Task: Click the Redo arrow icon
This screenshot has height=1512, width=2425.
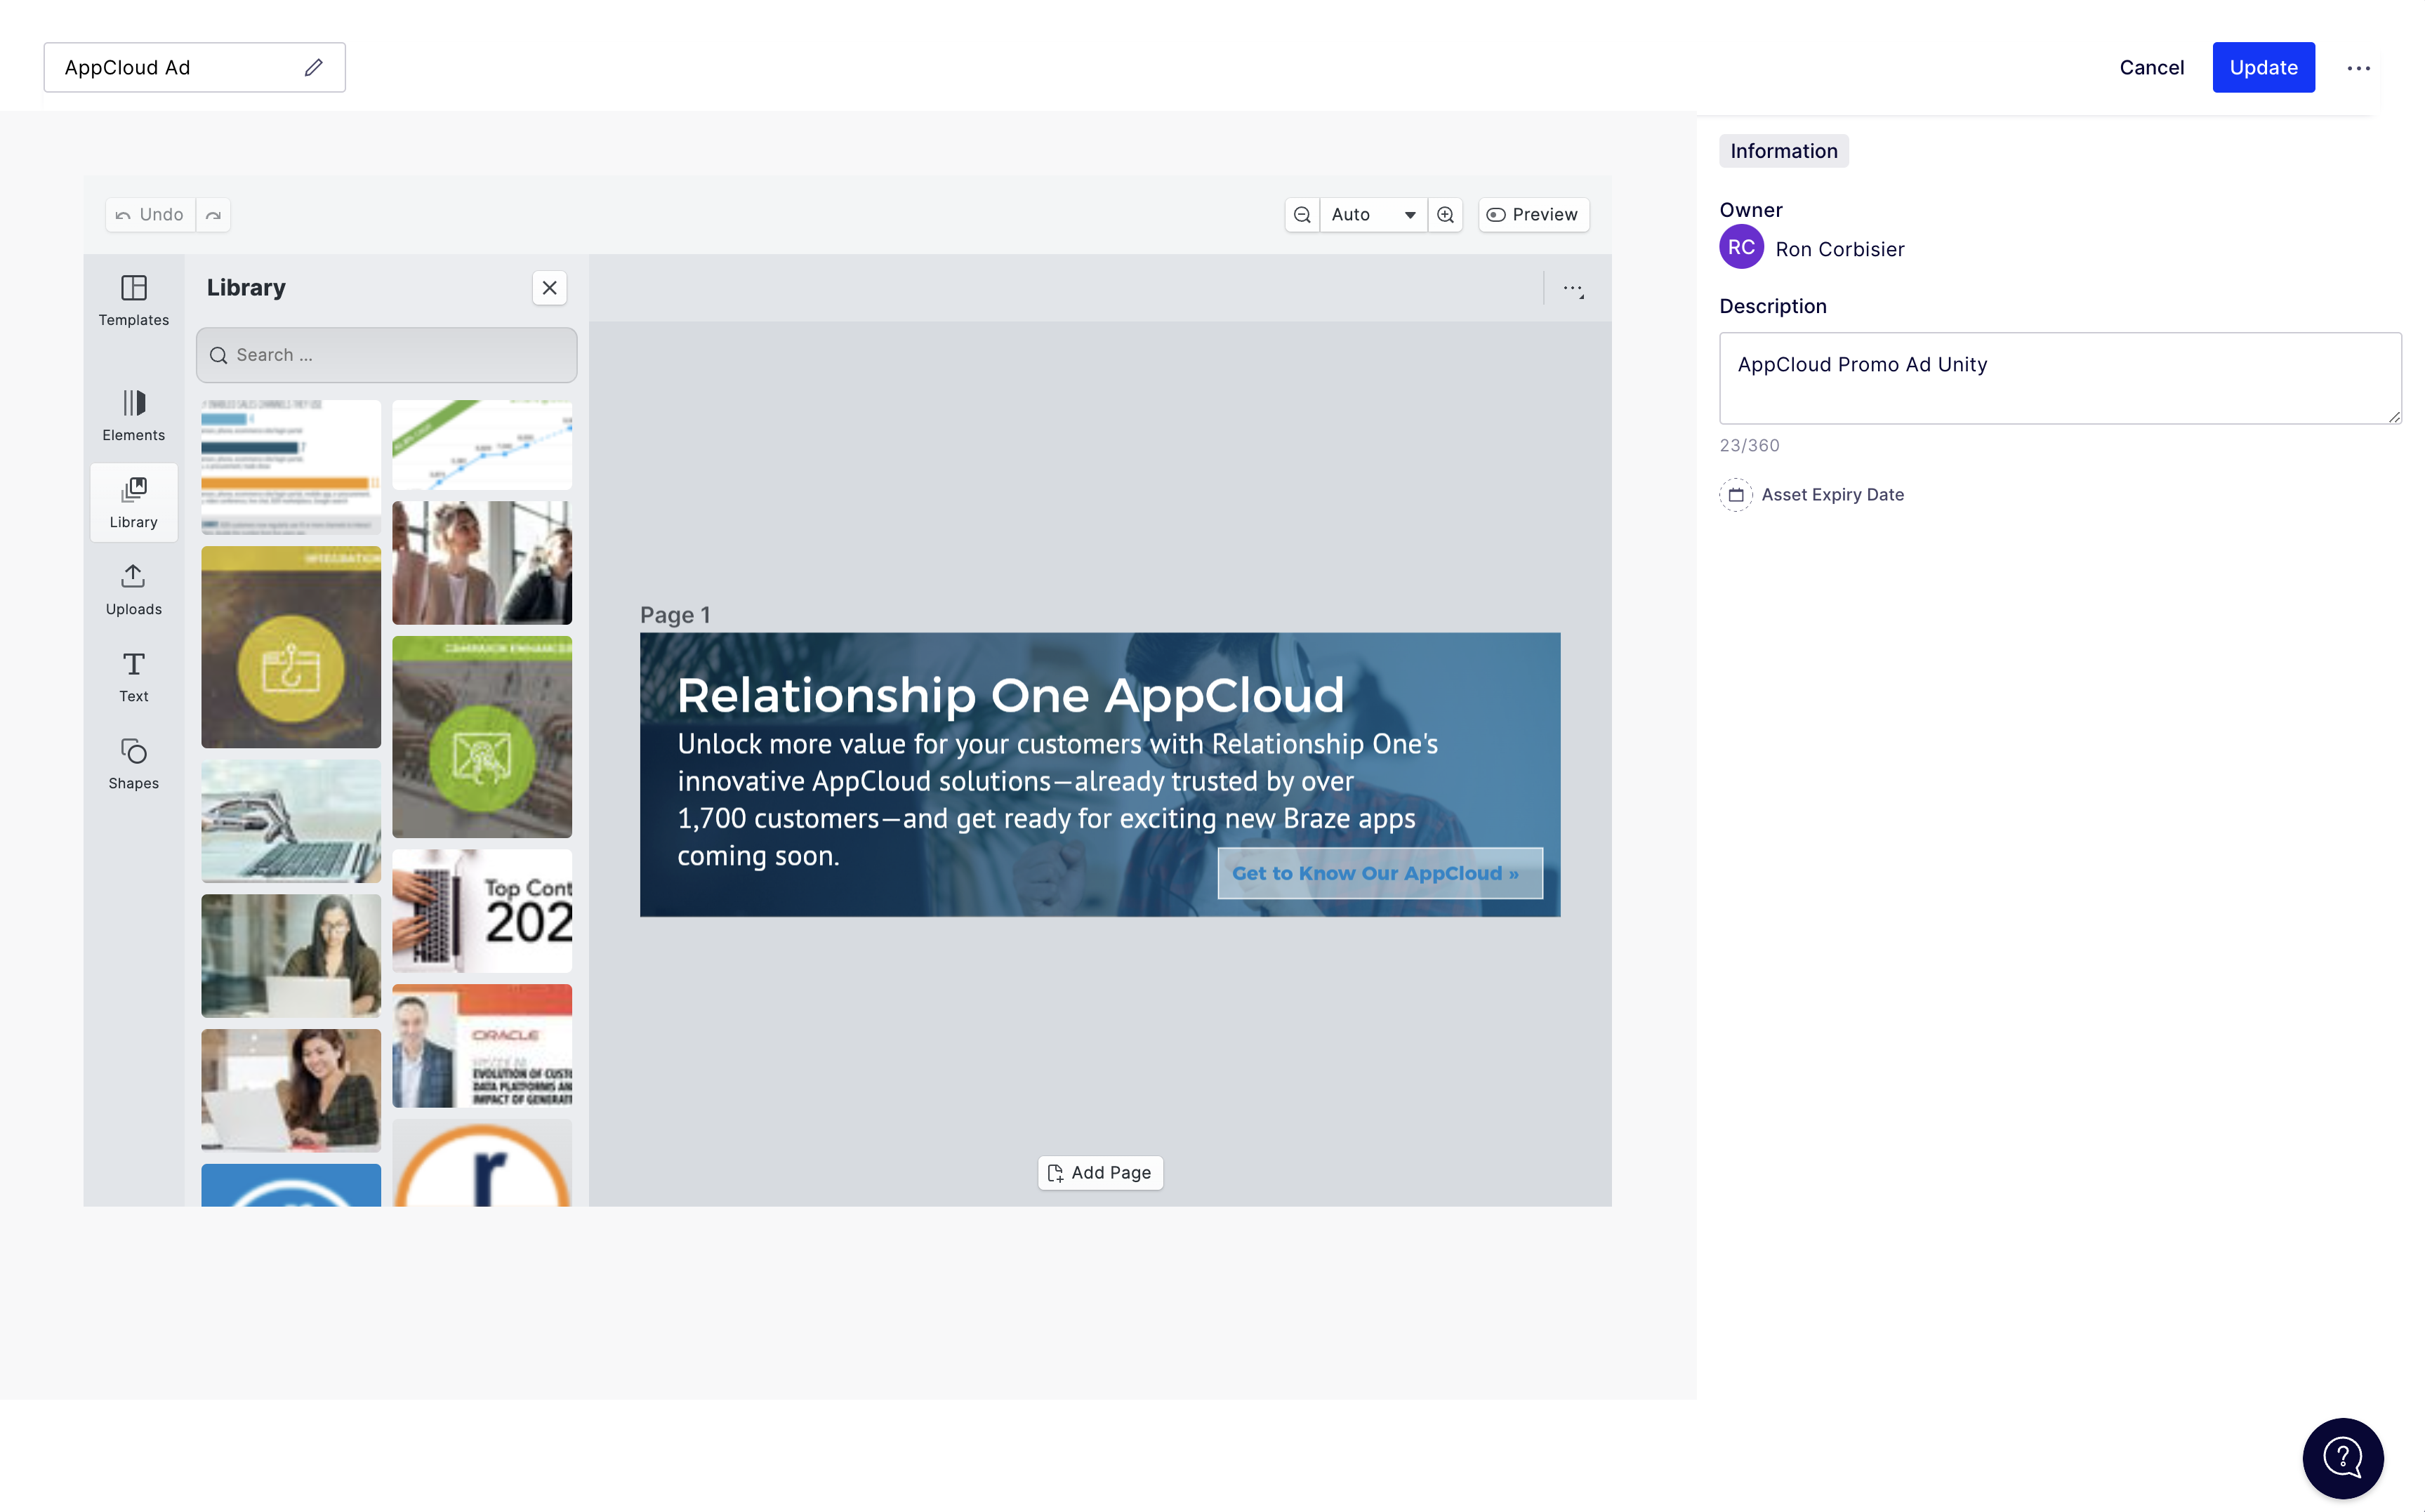Action: pyautogui.click(x=213, y=214)
